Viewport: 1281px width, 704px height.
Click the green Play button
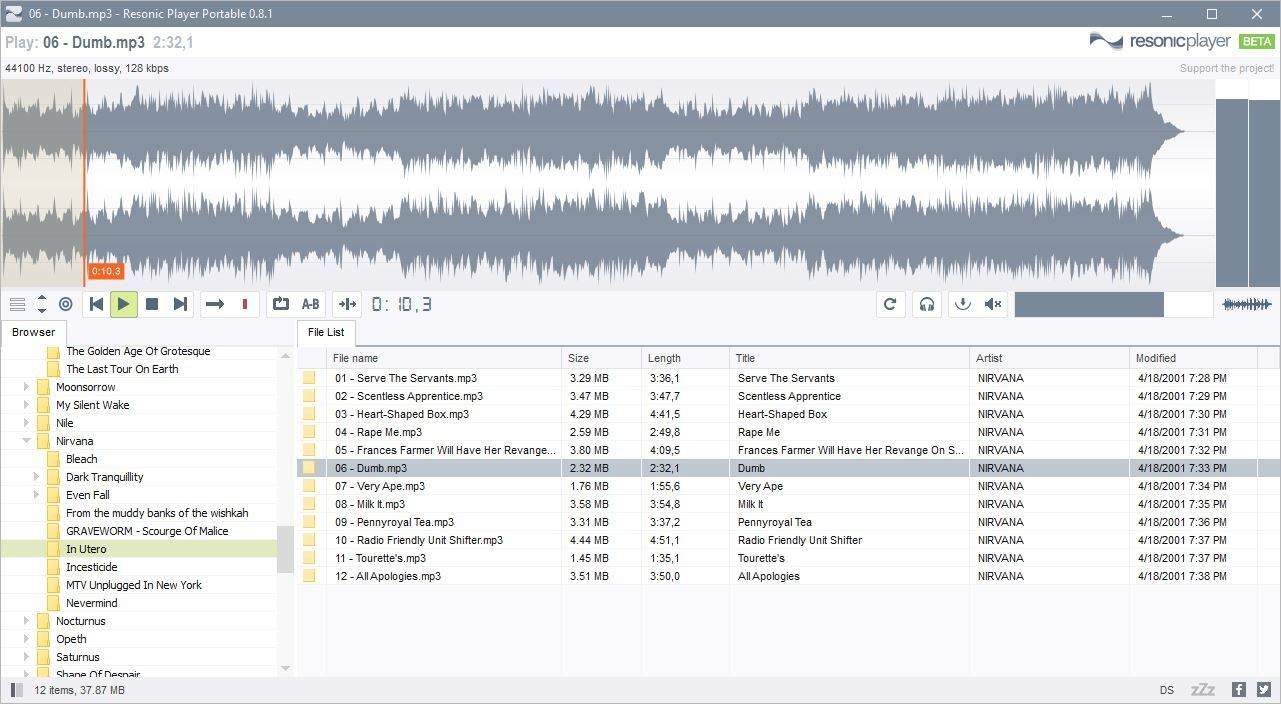pos(124,304)
